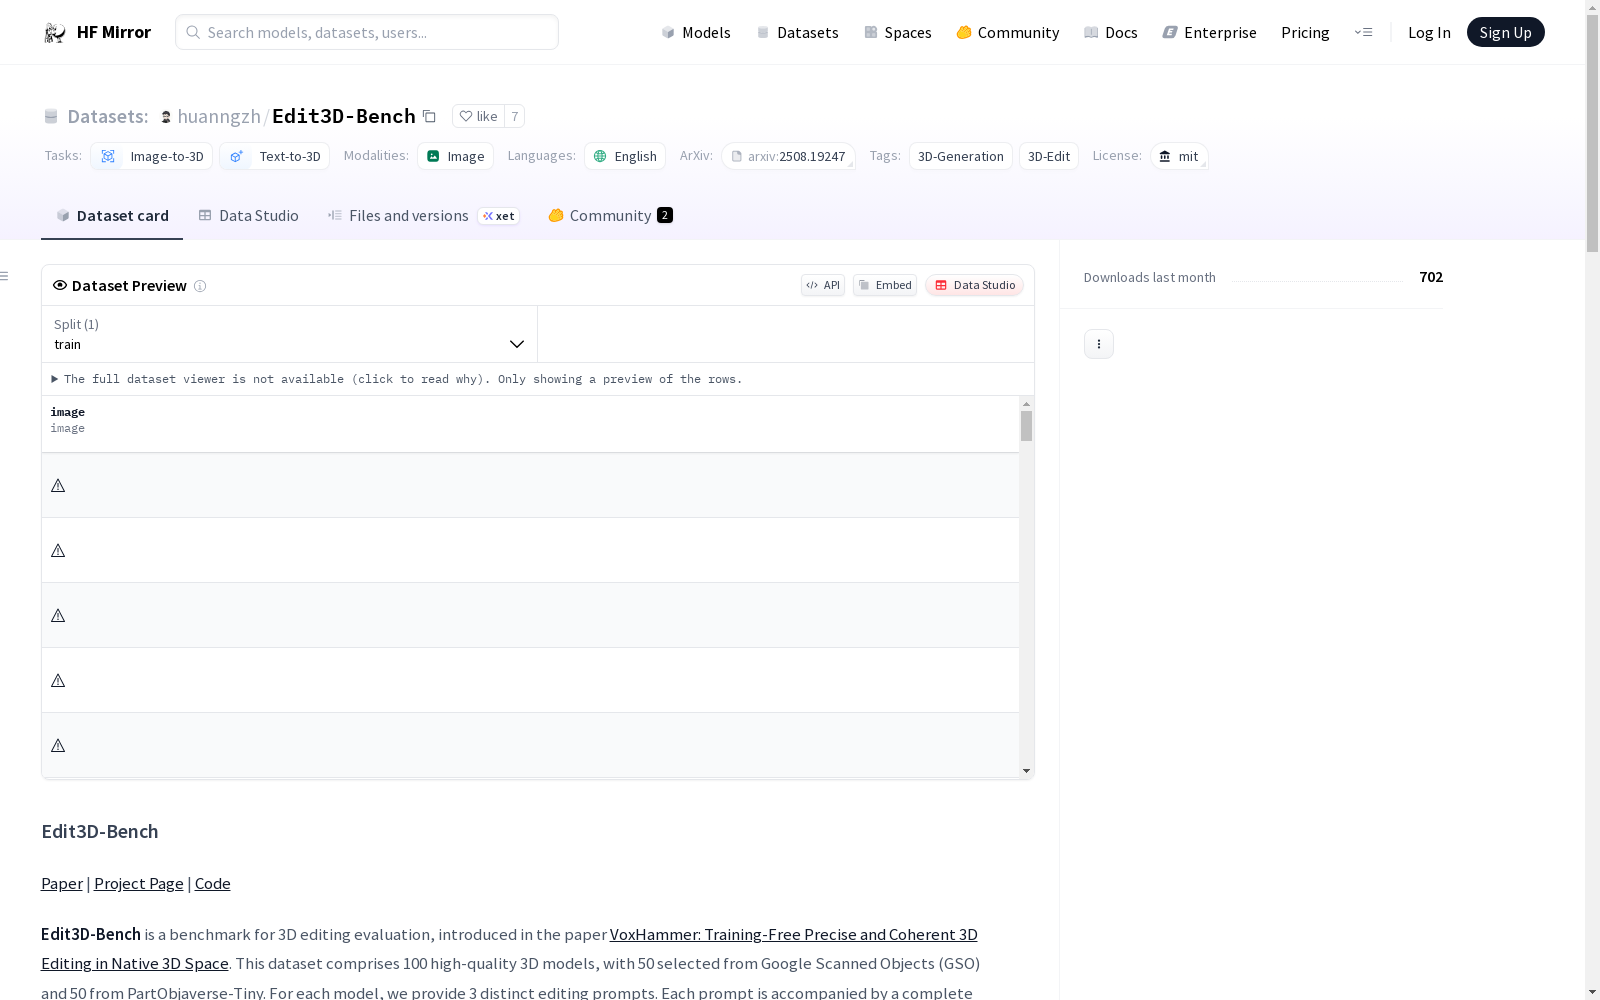Image resolution: width=1600 pixels, height=1000 pixels.
Task: Open the arxiv:2508.19247 tag
Action: tap(788, 156)
